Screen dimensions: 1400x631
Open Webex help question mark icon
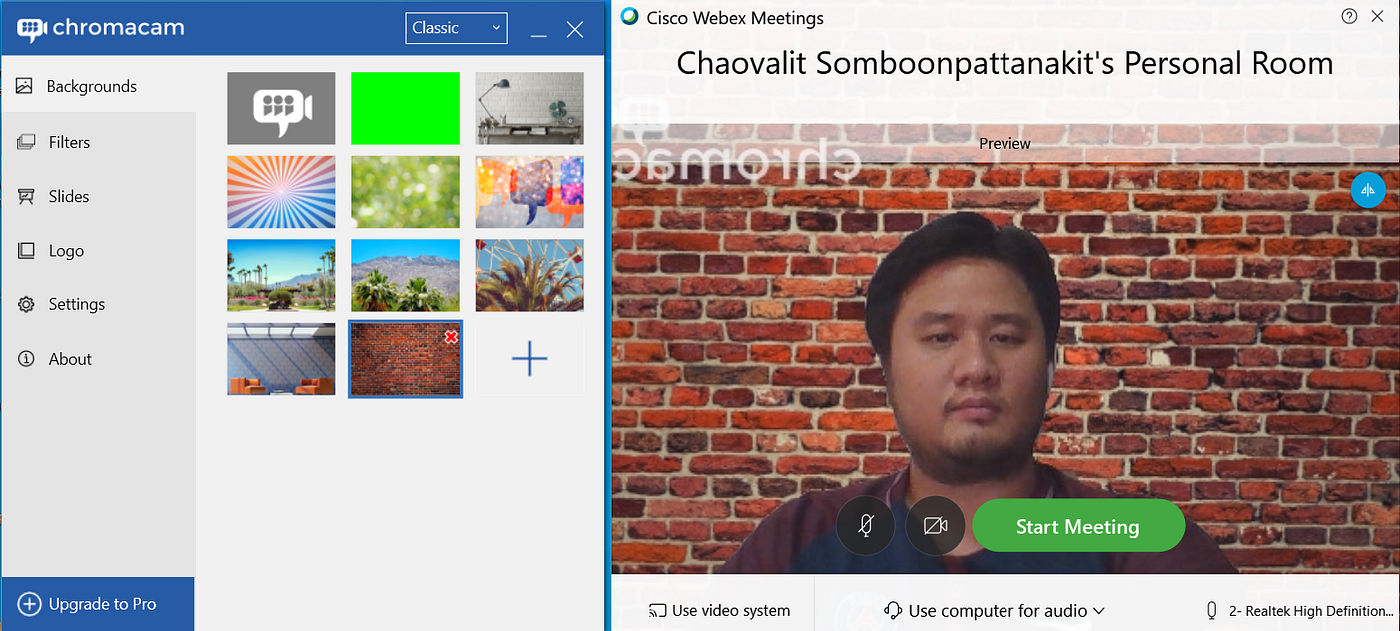pyautogui.click(x=1350, y=16)
